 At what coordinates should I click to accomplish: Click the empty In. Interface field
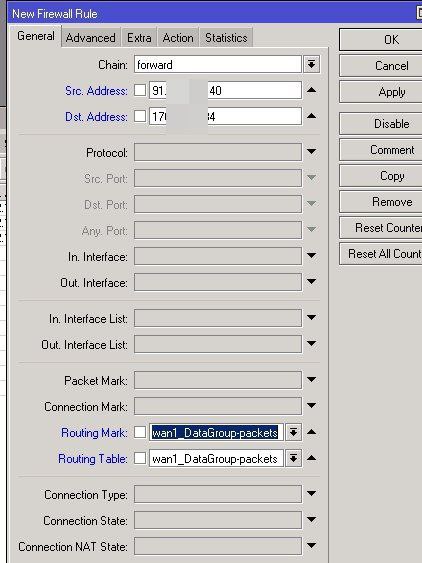pos(218,256)
